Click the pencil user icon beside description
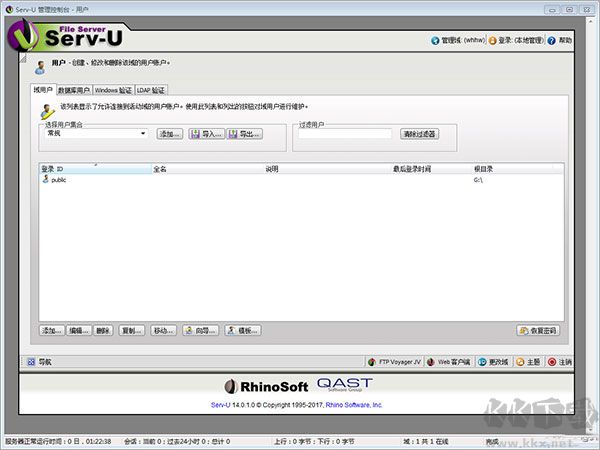 (x=47, y=111)
